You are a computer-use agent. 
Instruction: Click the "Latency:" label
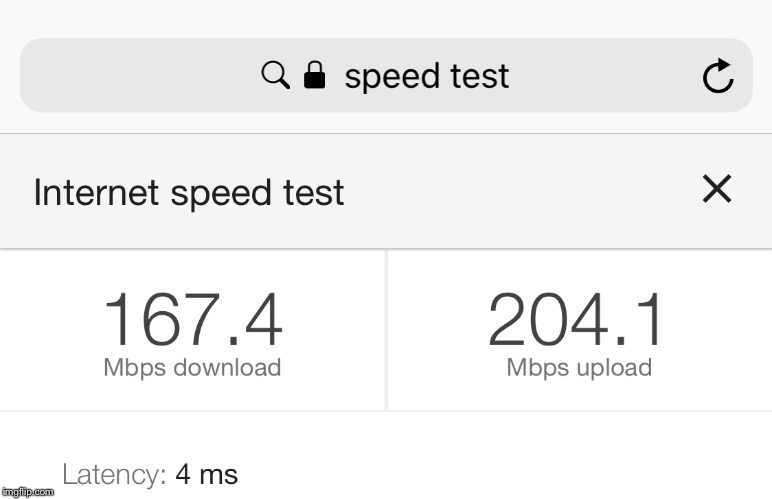[114, 475]
